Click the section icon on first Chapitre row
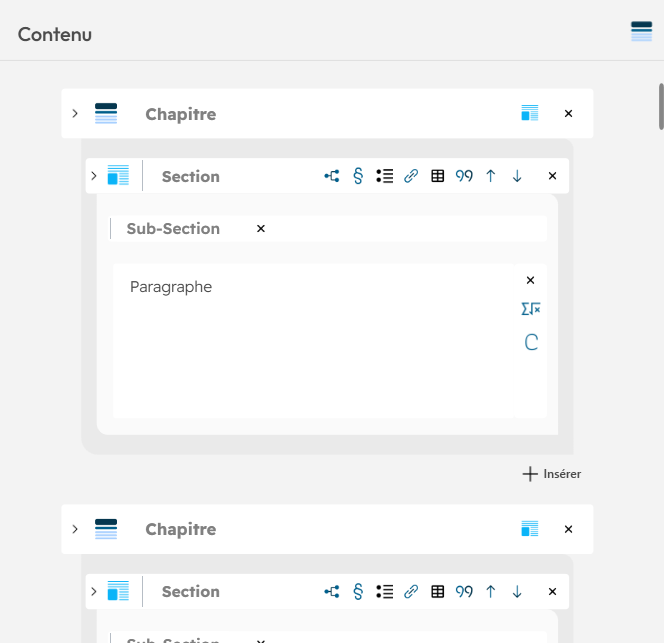The height and width of the screenshot is (643, 664). point(530,114)
